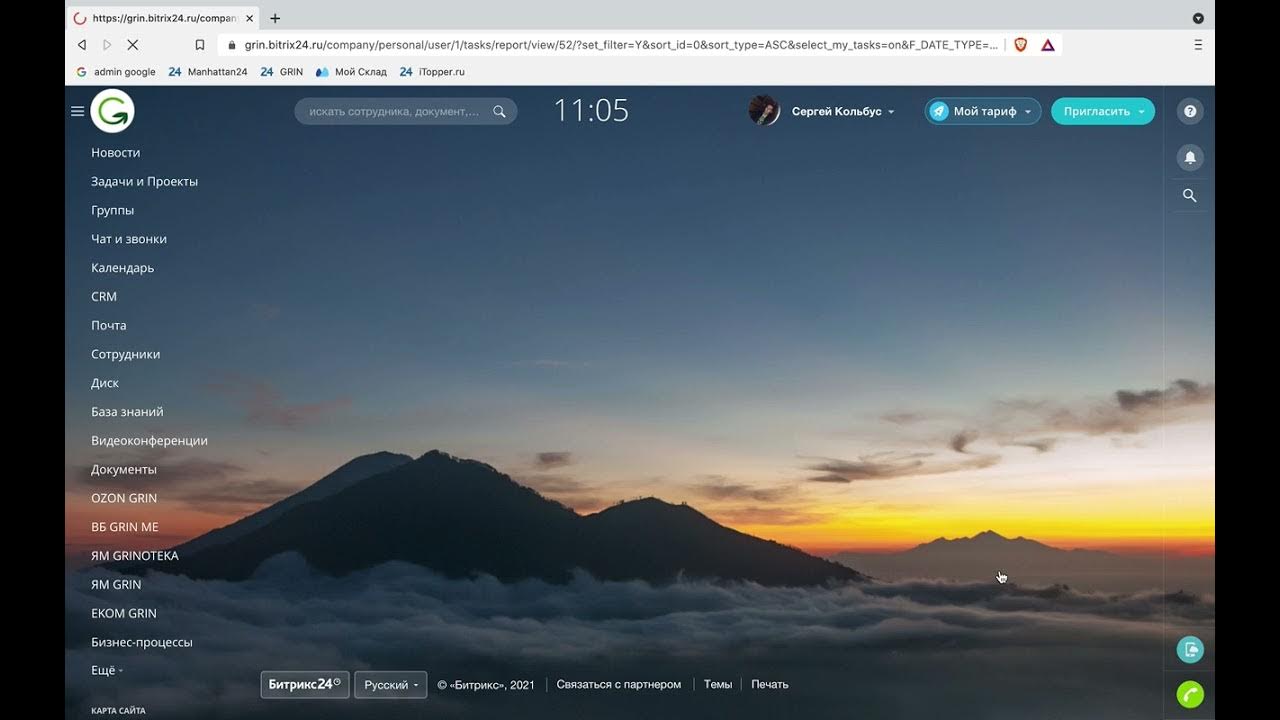Open Бизнес-процессы menu item

tap(142, 643)
